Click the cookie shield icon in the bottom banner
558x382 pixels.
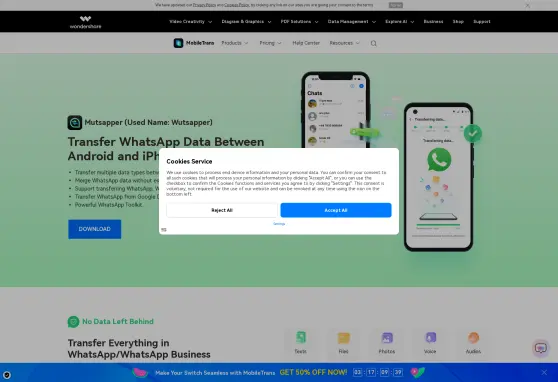pyautogui.click(x=7, y=375)
